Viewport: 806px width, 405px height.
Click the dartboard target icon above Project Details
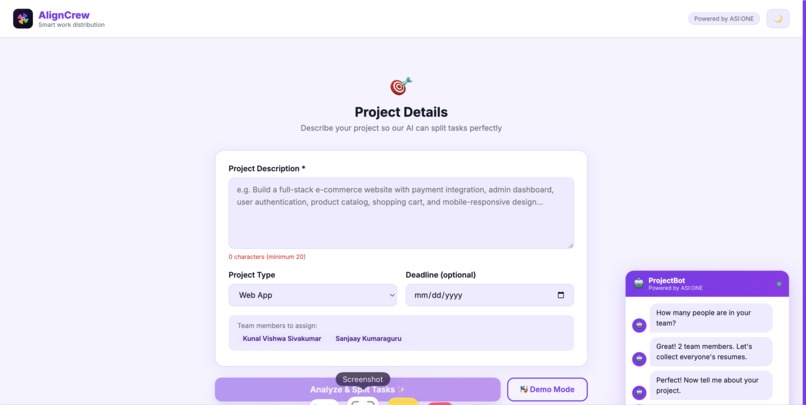click(401, 86)
